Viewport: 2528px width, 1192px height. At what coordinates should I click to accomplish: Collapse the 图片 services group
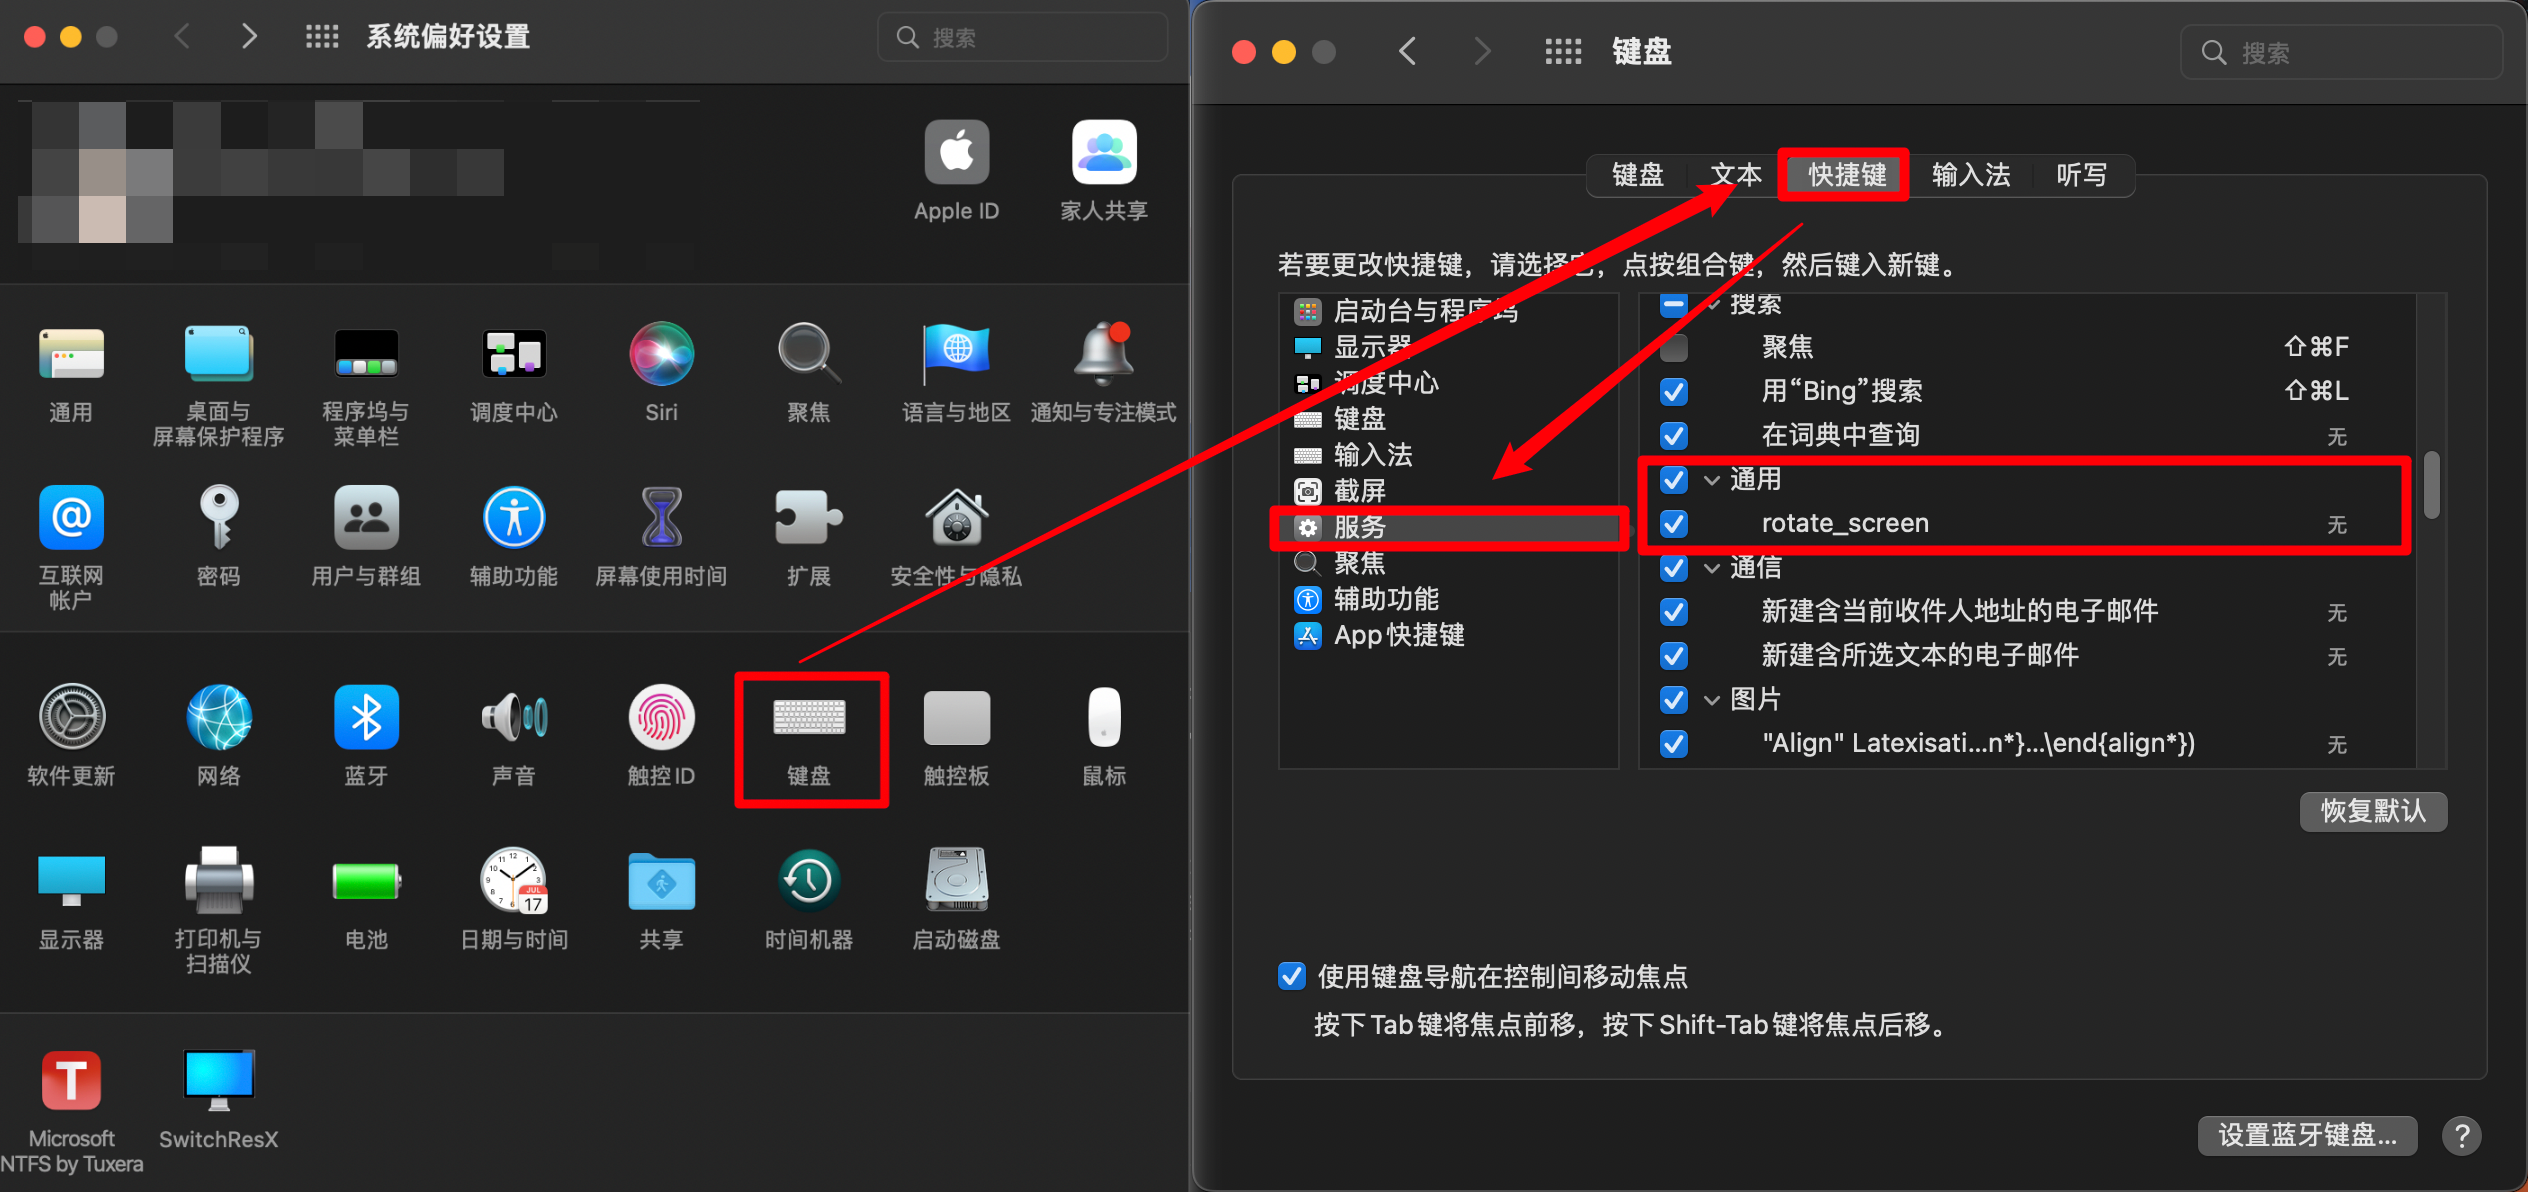(x=1712, y=700)
